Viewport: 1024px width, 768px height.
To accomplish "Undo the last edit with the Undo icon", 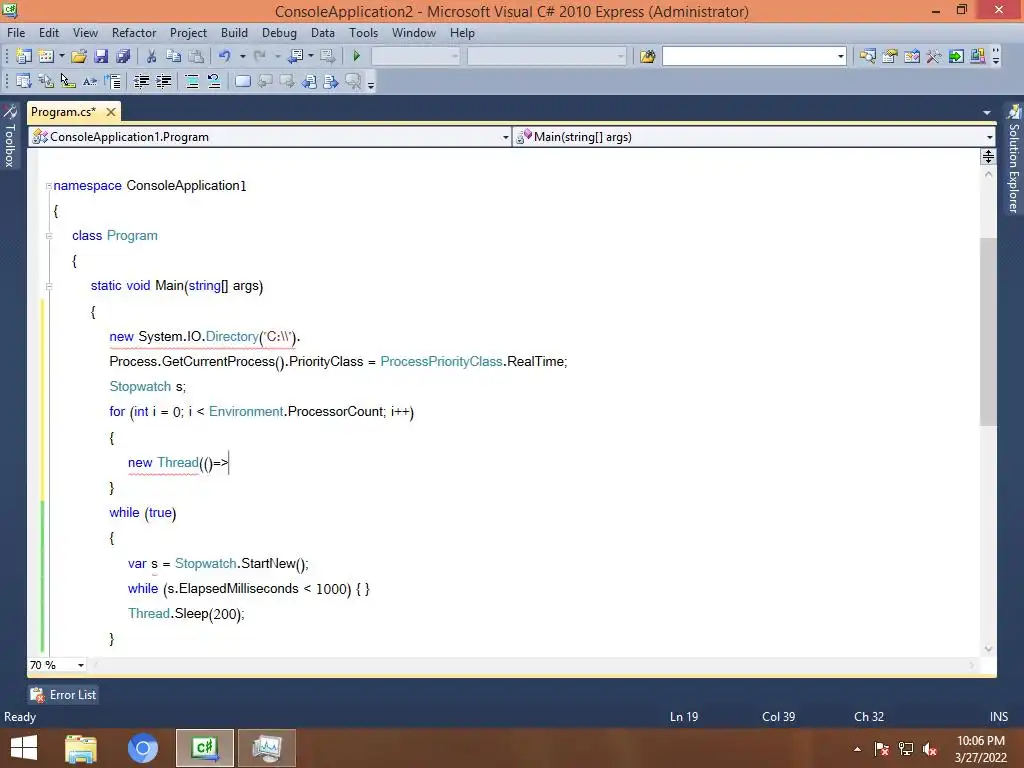I will (x=225, y=56).
